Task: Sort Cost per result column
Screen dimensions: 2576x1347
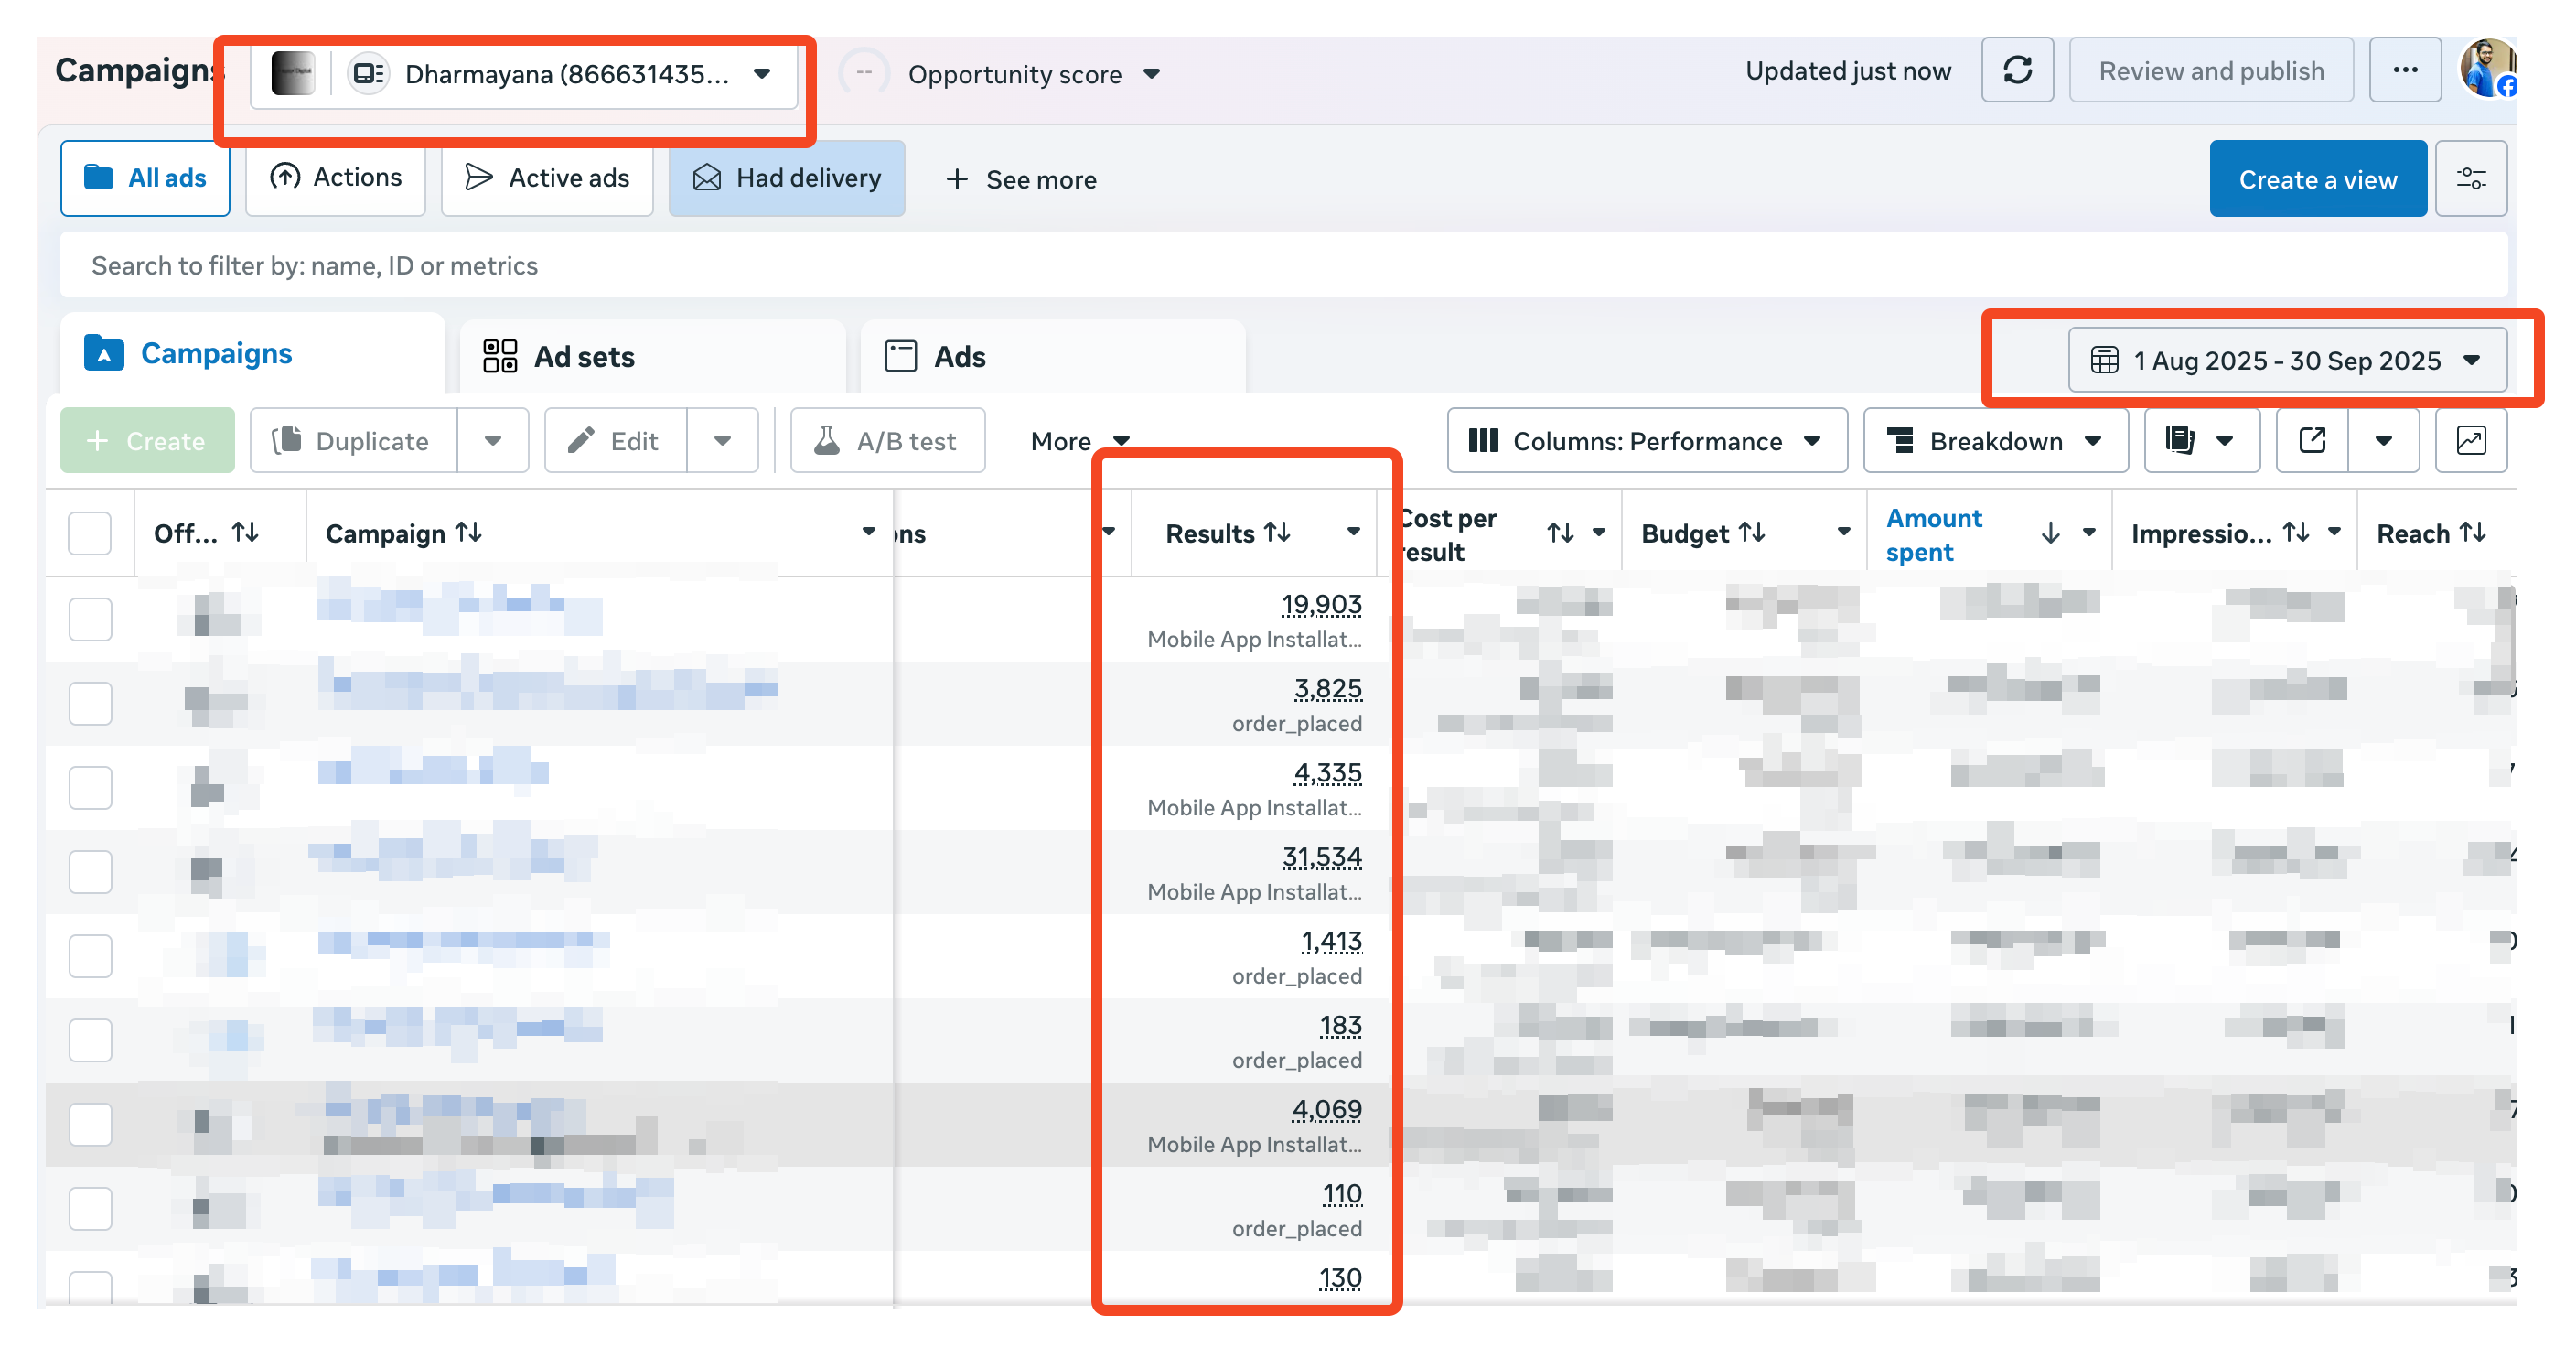Action: tap(1560, 533)
